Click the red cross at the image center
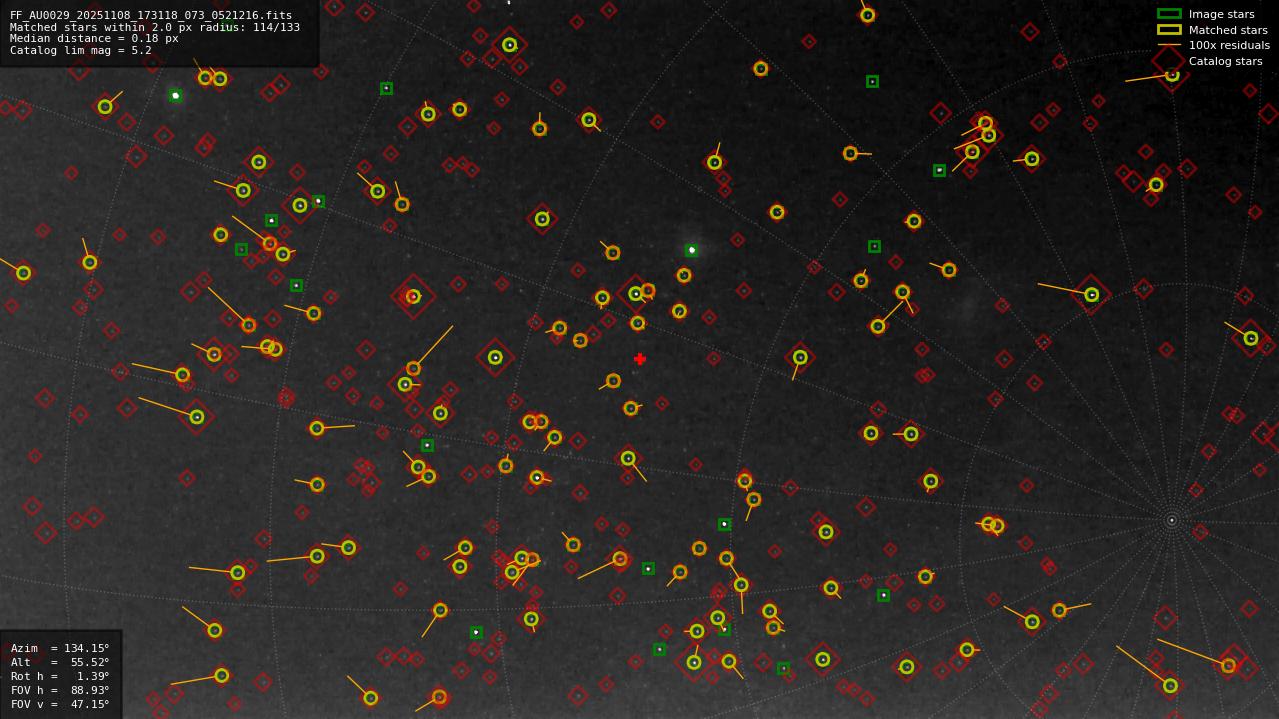 point(640,359)
